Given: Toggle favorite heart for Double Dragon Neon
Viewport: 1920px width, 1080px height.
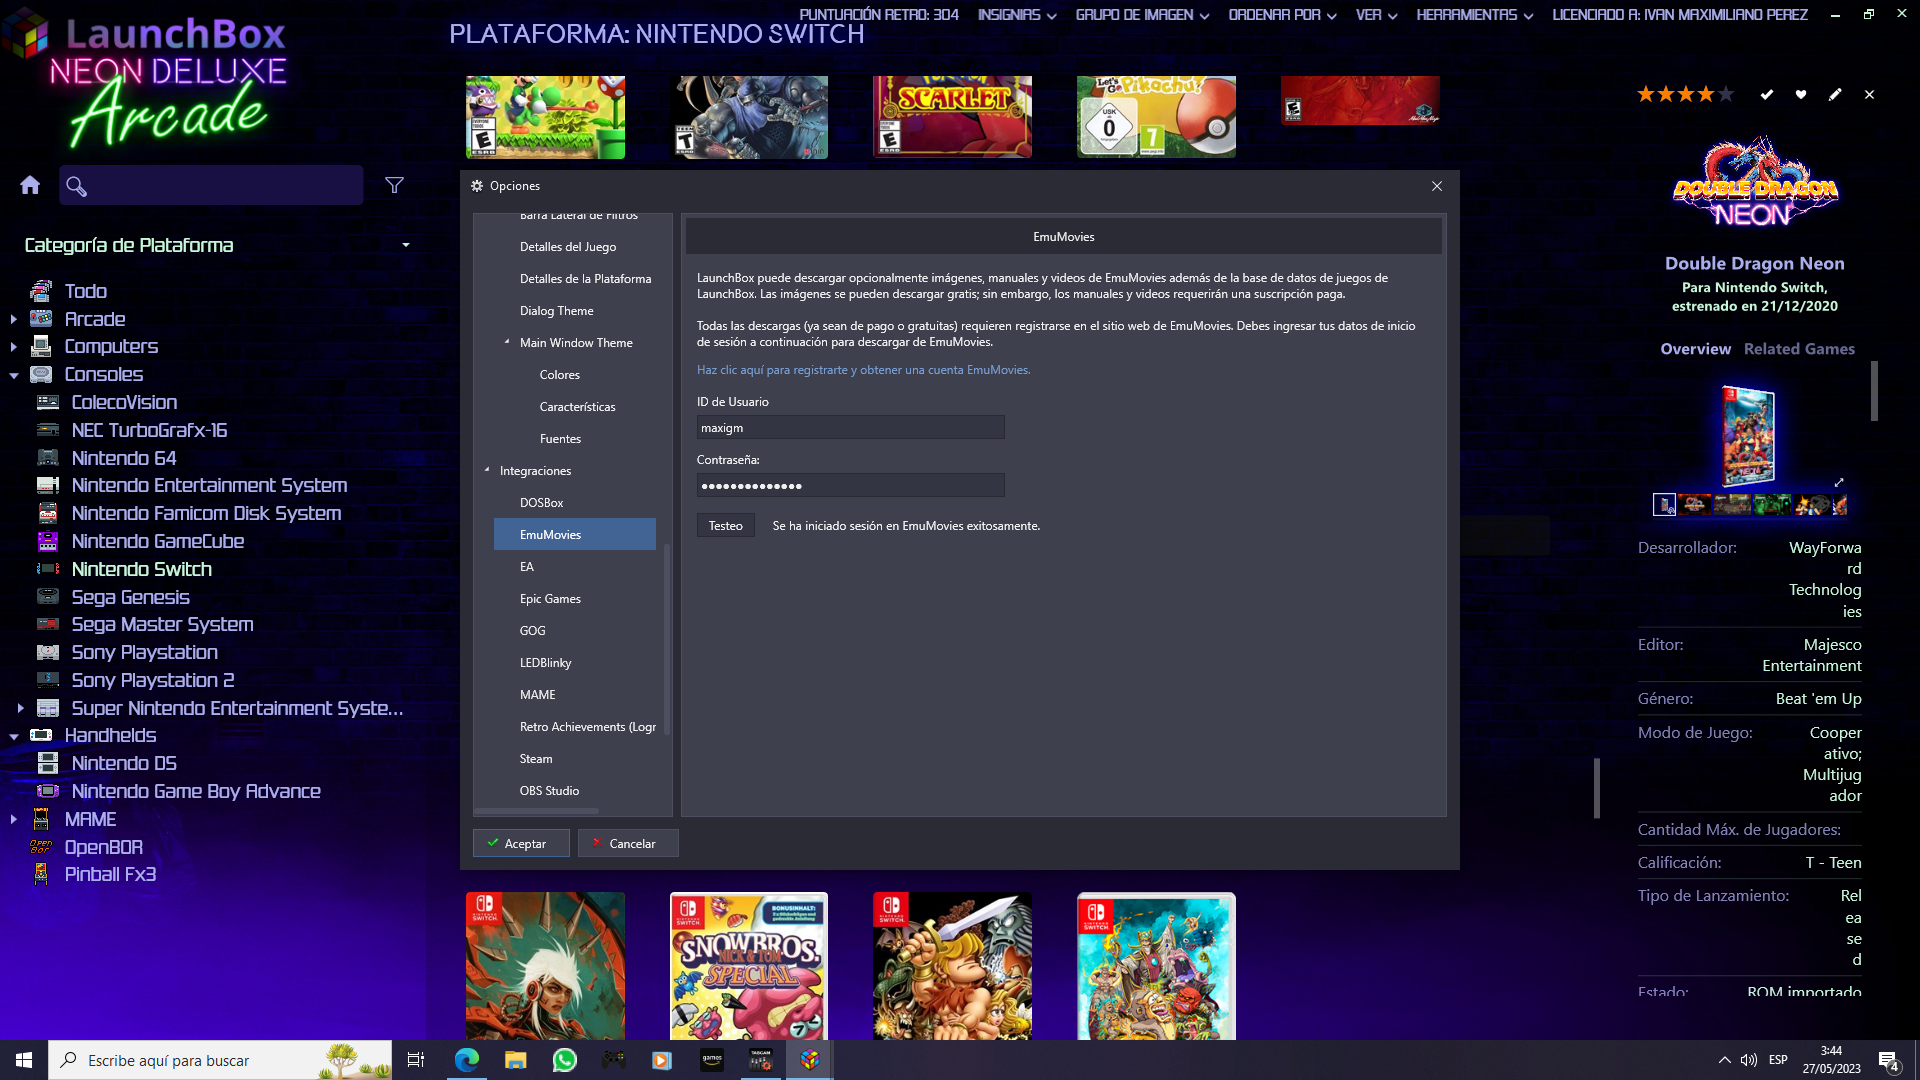Looking at the screenshot, I should pyautogui.click(x=1801, y=94).
